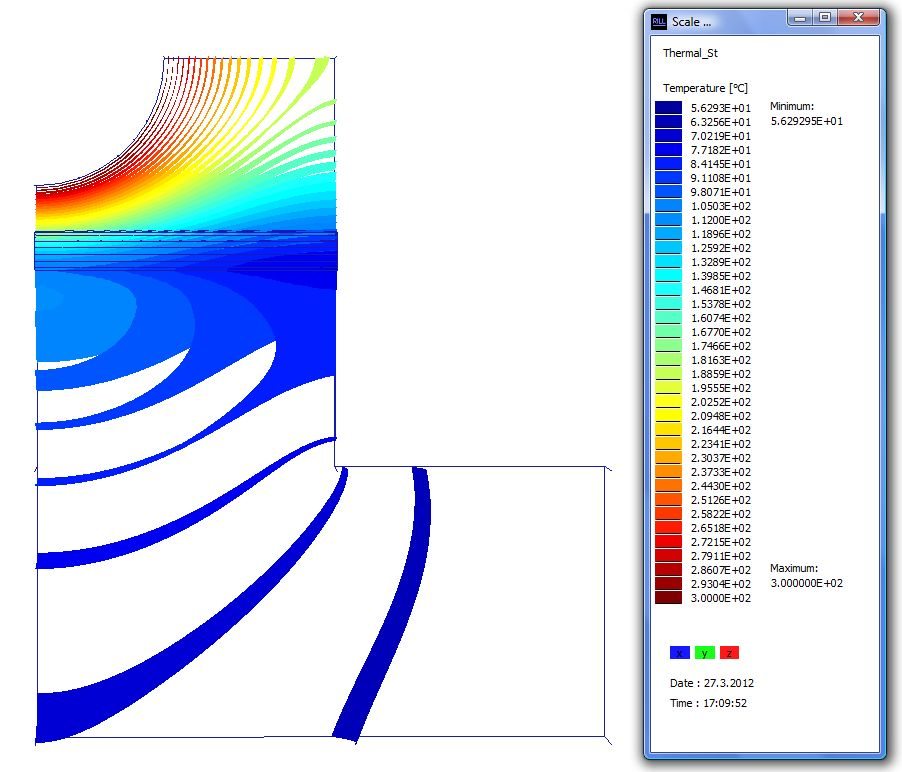Viewport: 902px width, 772px height.
Task: Click the green y axis box
Action: 705,653
